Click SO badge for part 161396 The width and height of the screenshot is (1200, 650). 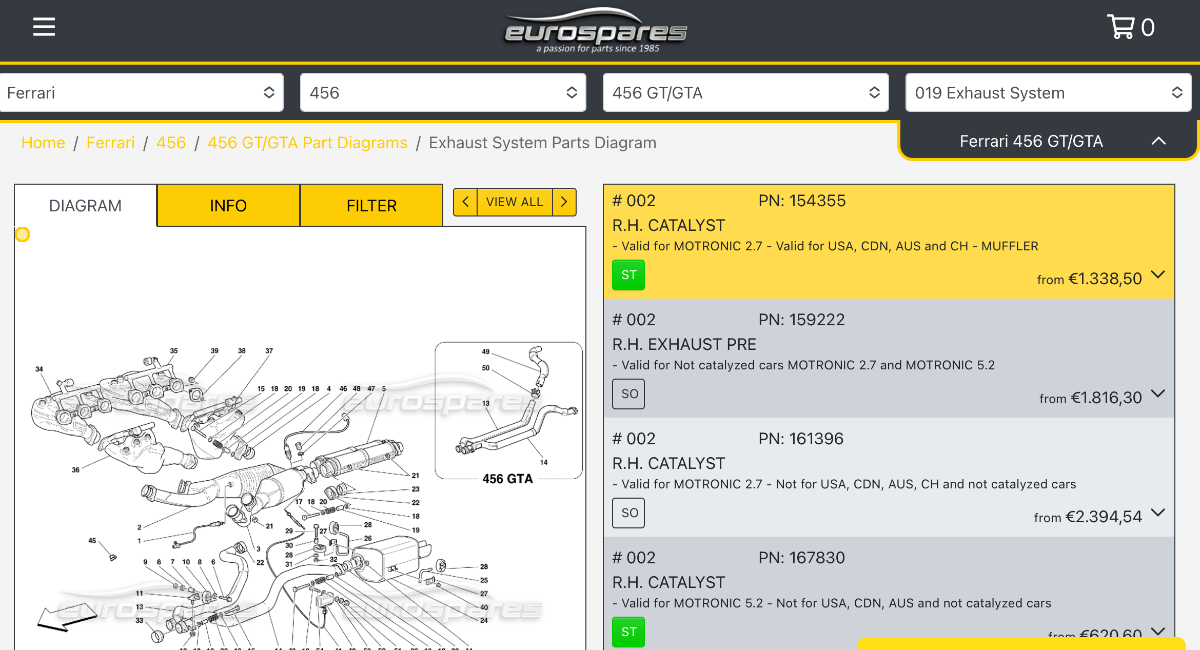tap(629, 513)
